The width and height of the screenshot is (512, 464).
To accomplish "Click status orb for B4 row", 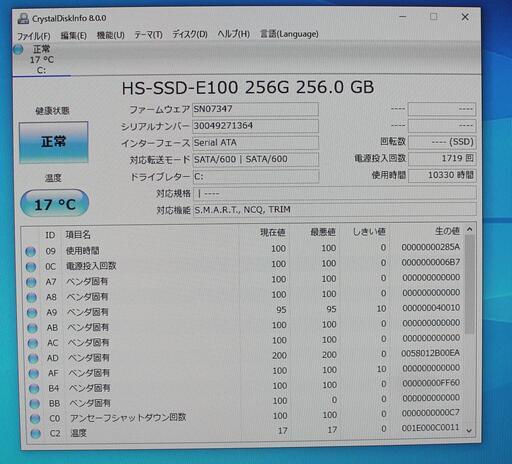I will pos(34,389).
